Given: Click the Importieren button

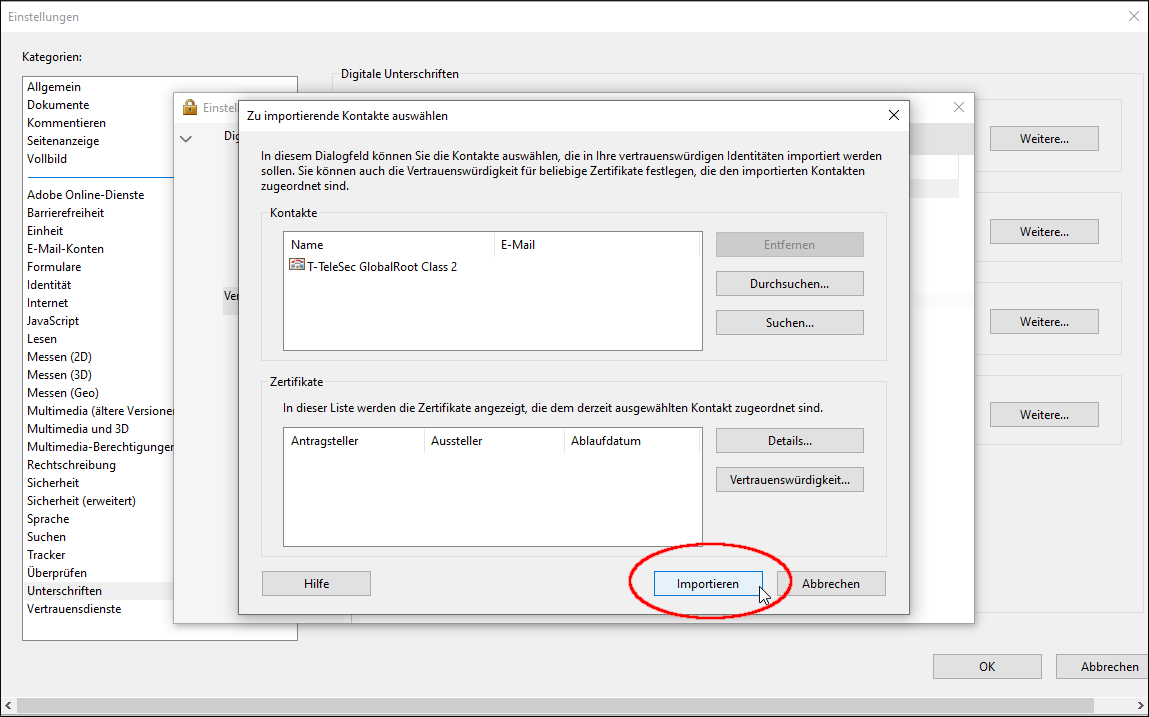Looking at the screenshot, I should pos(708,584).
